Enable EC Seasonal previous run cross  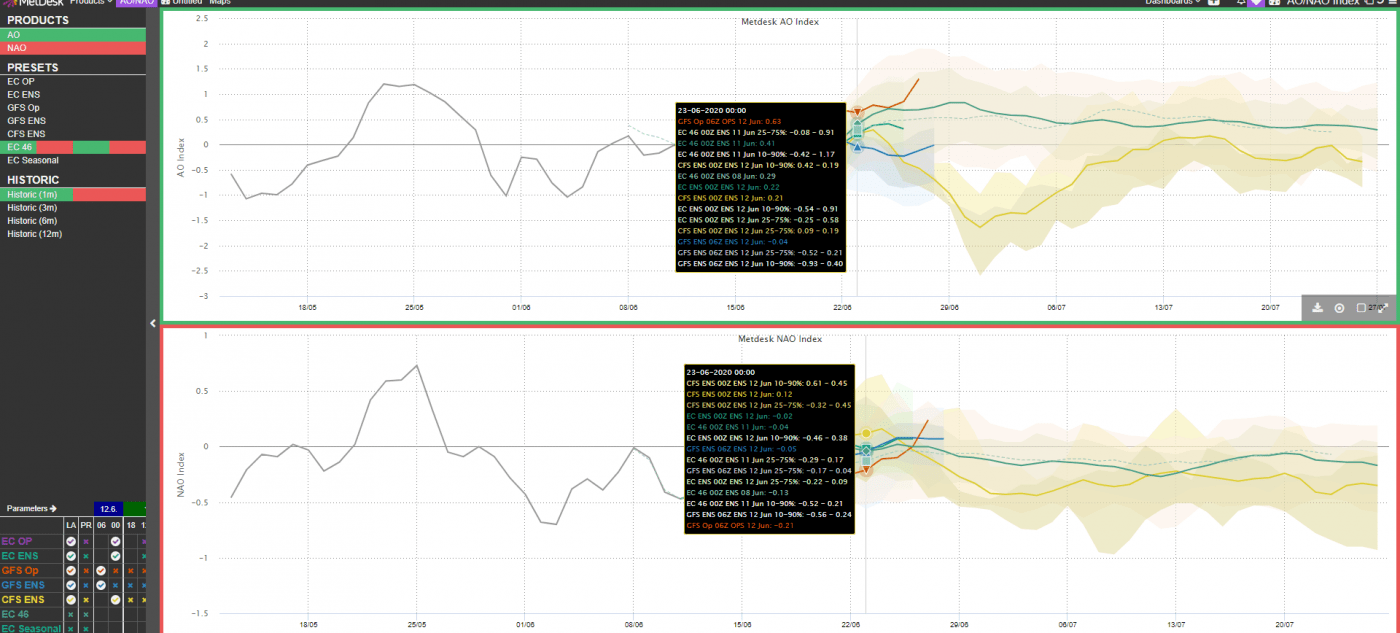(86, 628)
